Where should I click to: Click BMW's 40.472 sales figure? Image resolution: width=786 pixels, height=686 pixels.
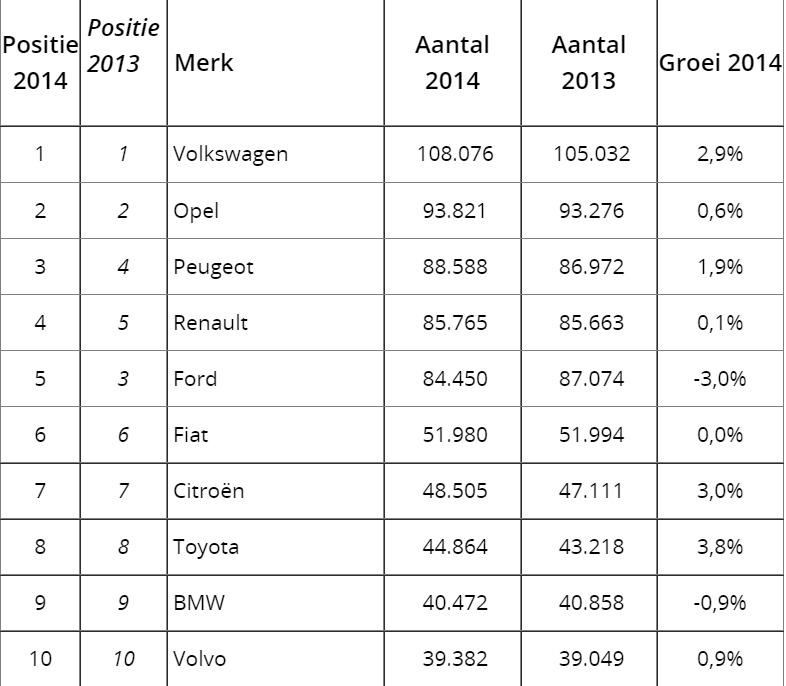455,603
